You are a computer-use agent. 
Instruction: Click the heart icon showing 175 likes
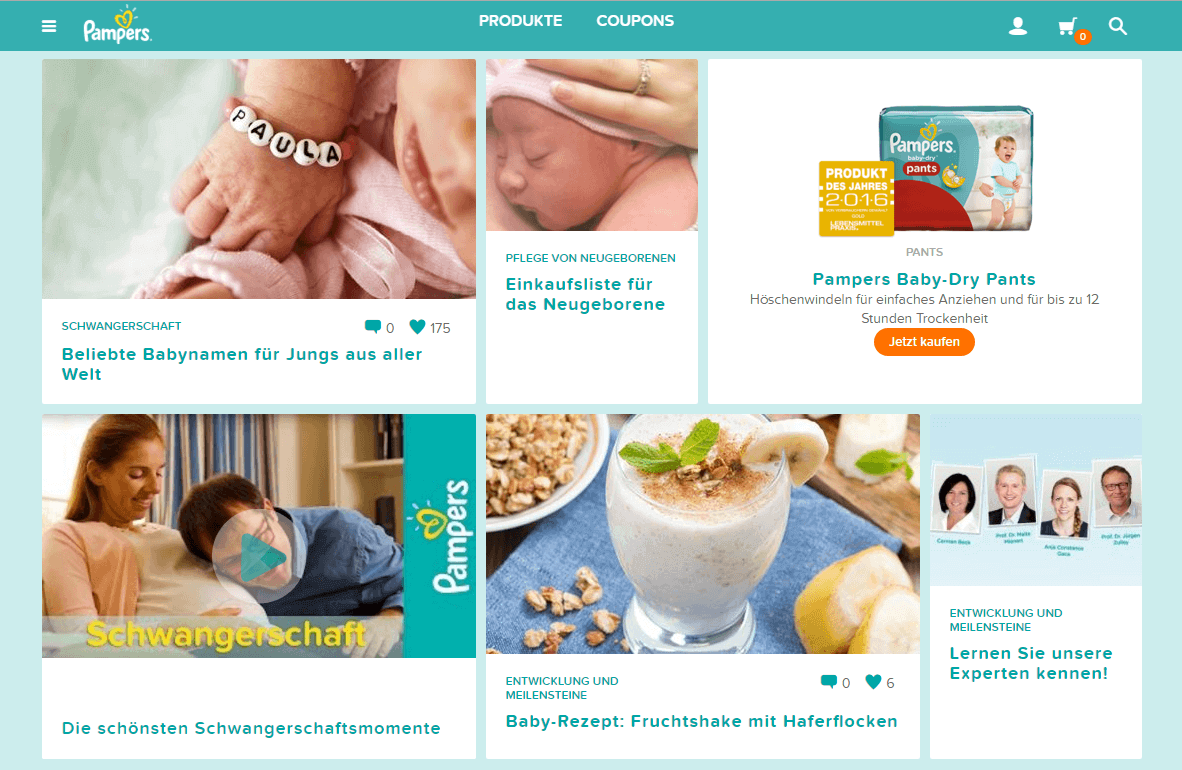(x=417, y=327)
